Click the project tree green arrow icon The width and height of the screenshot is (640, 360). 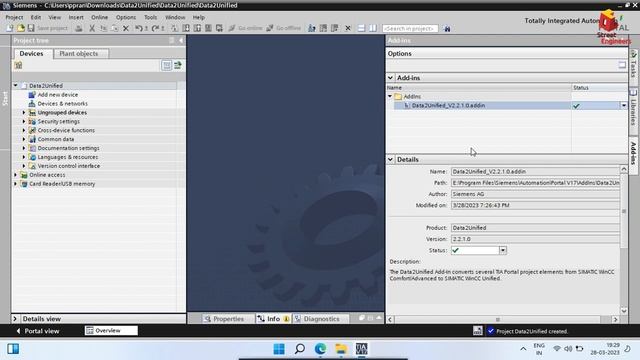pos(178,65)
